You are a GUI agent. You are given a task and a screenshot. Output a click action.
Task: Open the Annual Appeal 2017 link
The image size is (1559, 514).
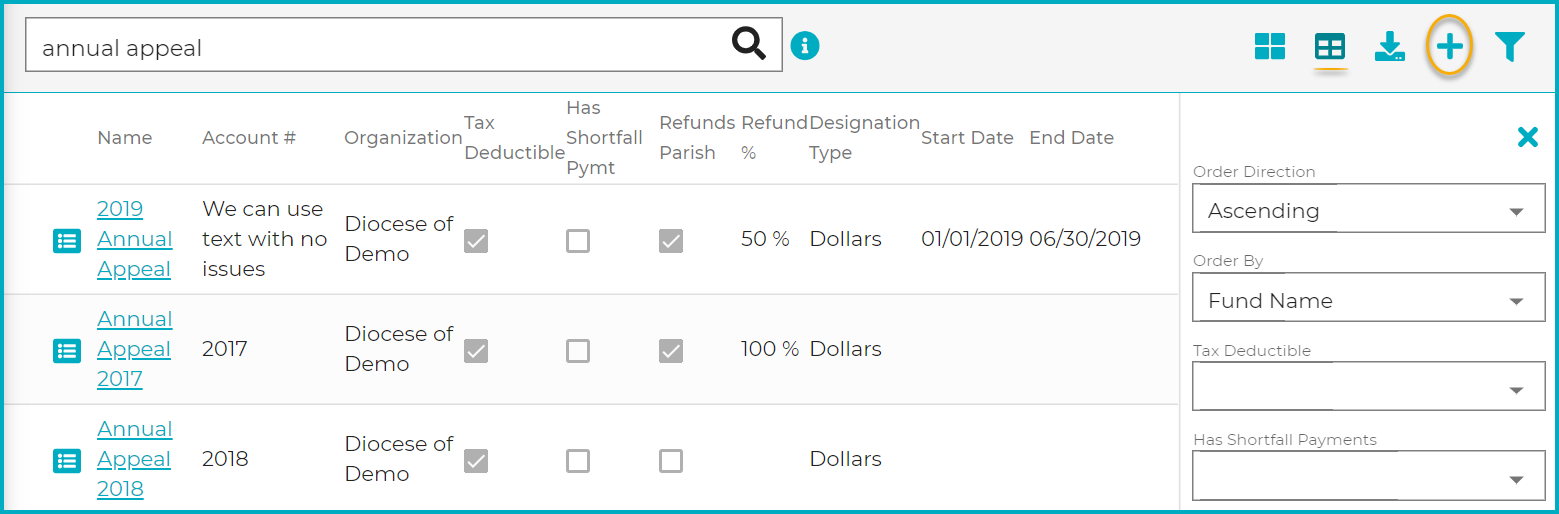pos(135,349)
